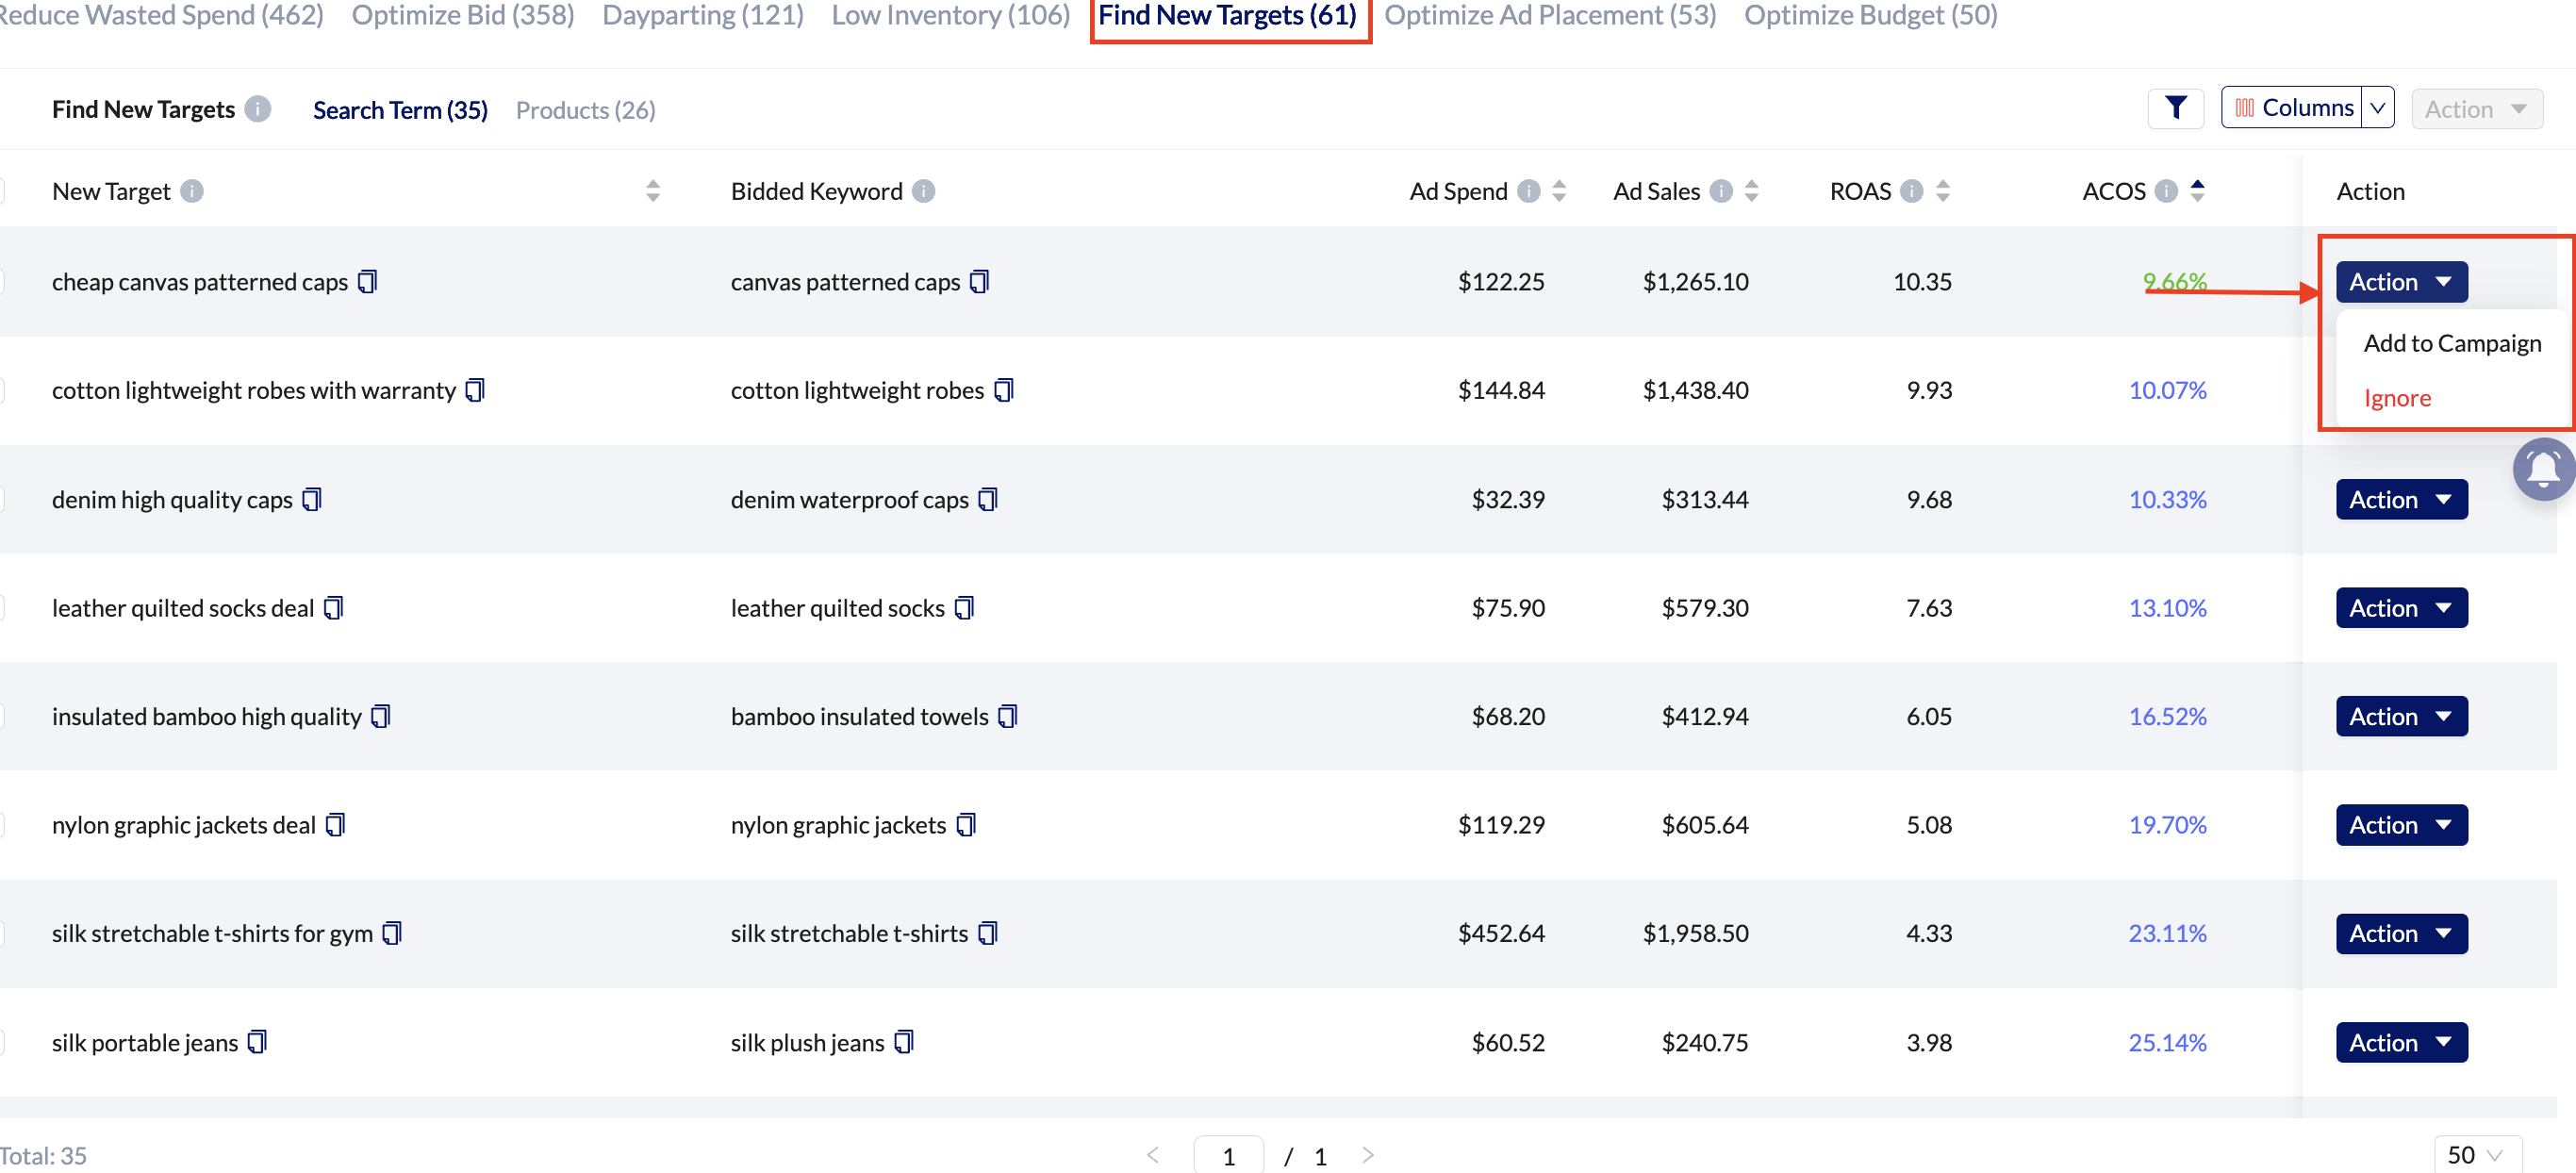The width and height of the screenshot is (2576, 1173).
Task: Click the page number input field
Action: [1228, 1156]
